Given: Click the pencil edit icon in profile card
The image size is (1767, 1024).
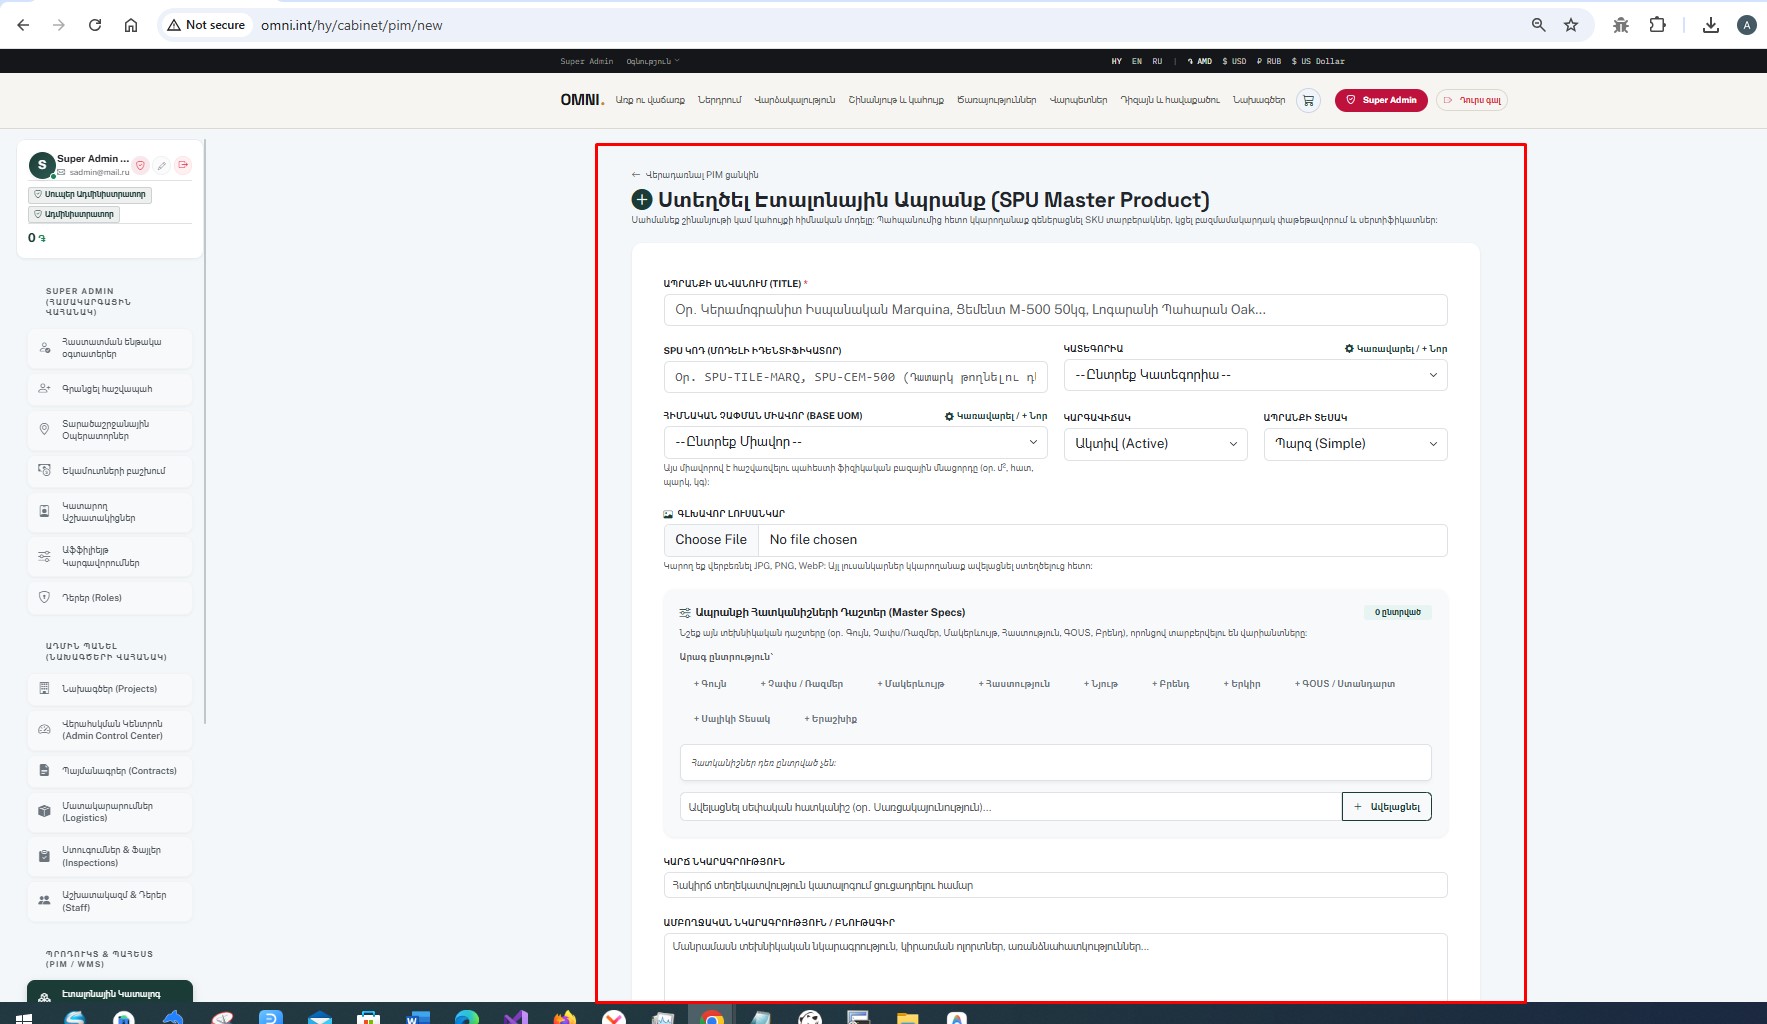Looking at the screenshot, I should pyautogui.click(x=162, y=165).
